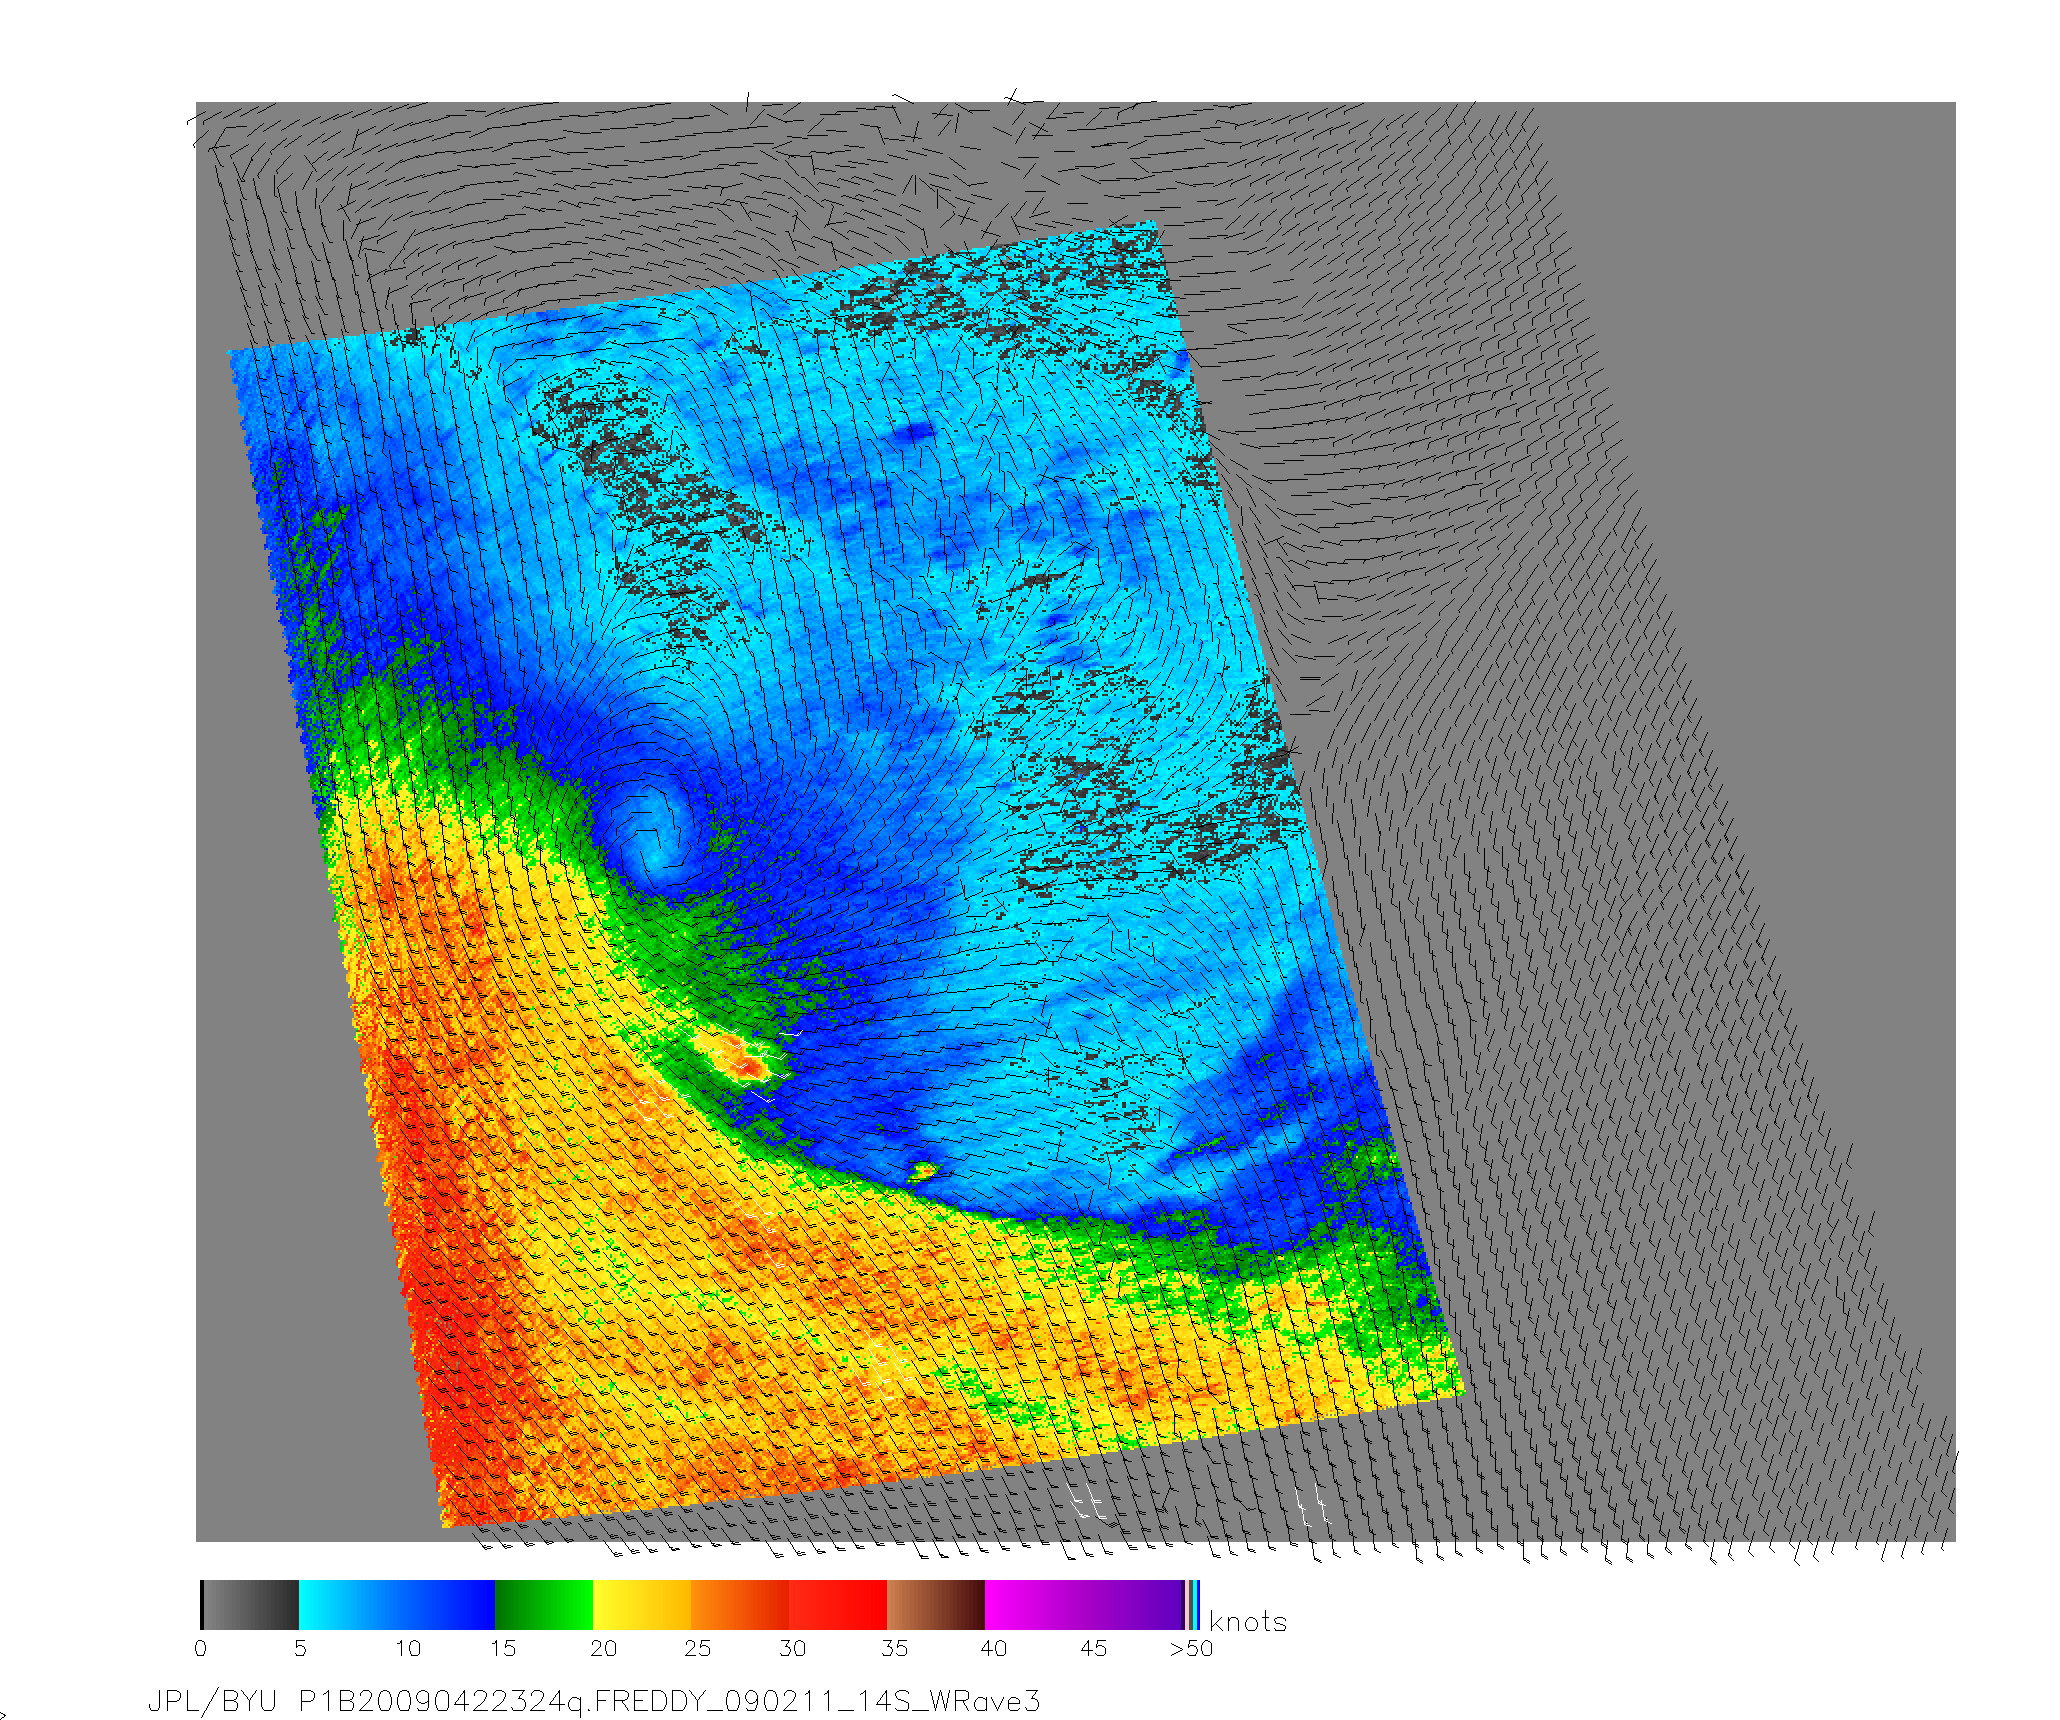Click the '35' legend tick label
The image size is (2060, 1720).
click(895, 1648)
